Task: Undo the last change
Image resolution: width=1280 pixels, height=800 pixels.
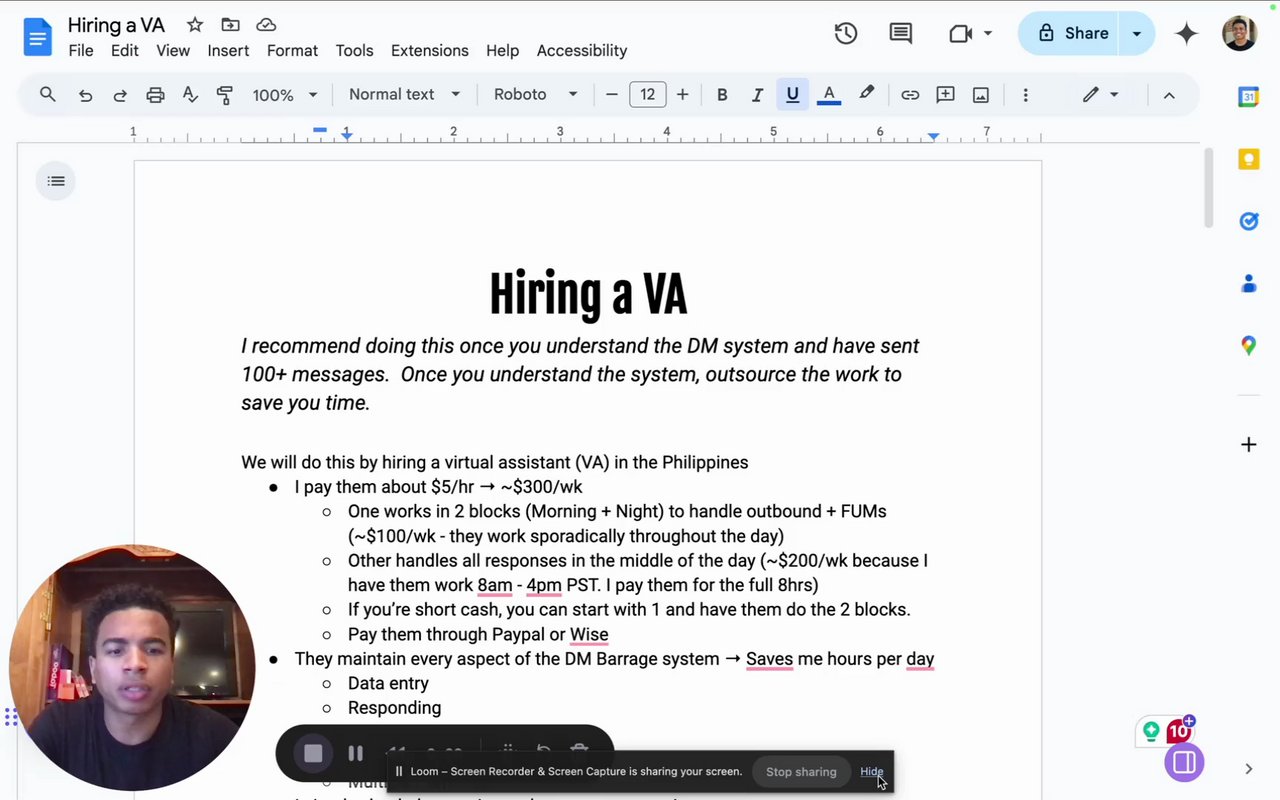Action: (86, 95)
